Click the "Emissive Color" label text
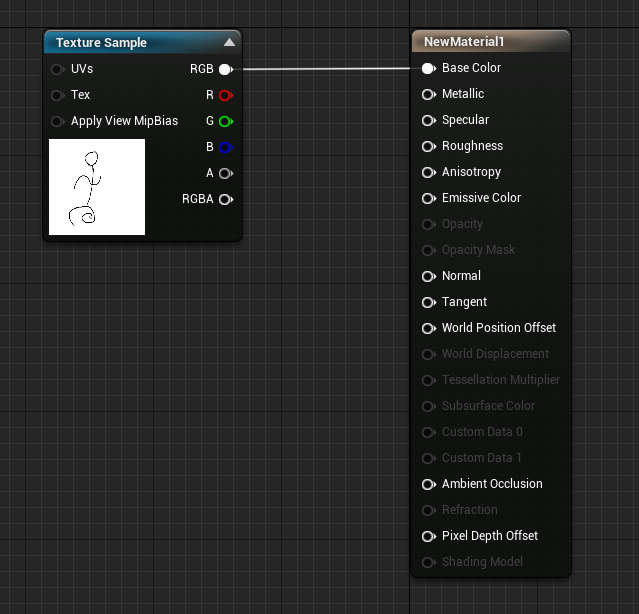Image resolution: width=639 pixels, height=614 pixels. 481,198
